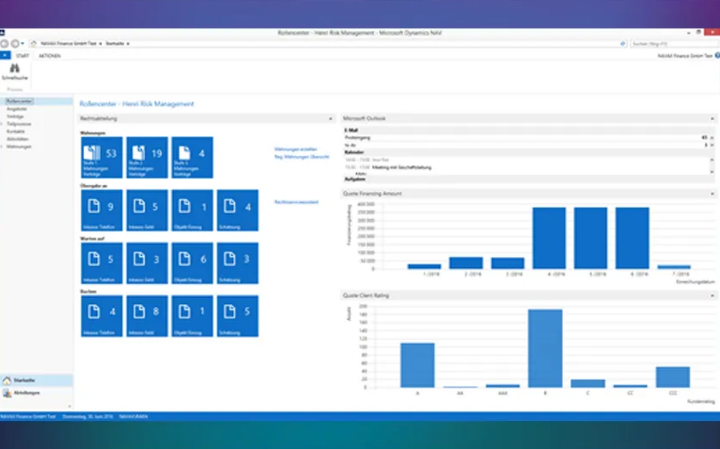Viewport: 720px width, 449px height.
Task: Click the Abteilungen icon in navigation pane
Action: (x=7, y=393)
